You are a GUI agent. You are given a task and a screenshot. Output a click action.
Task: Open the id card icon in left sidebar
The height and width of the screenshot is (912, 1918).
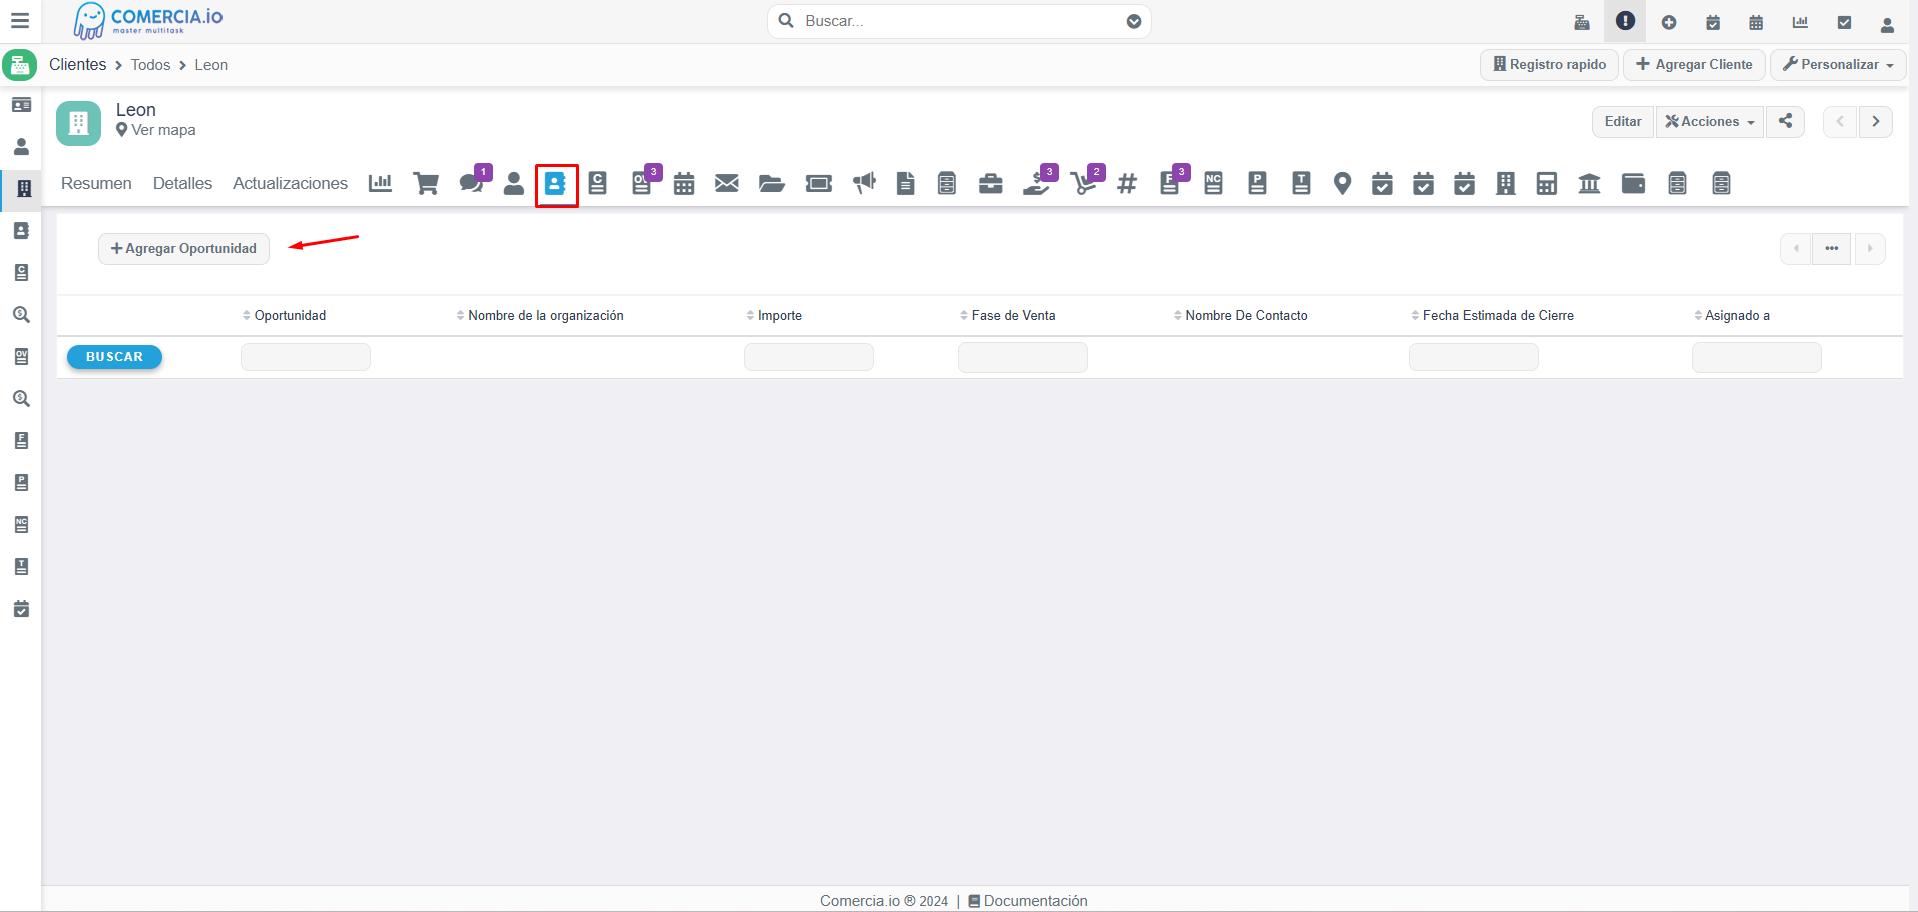pyautogui.click(x=21, y=104)
